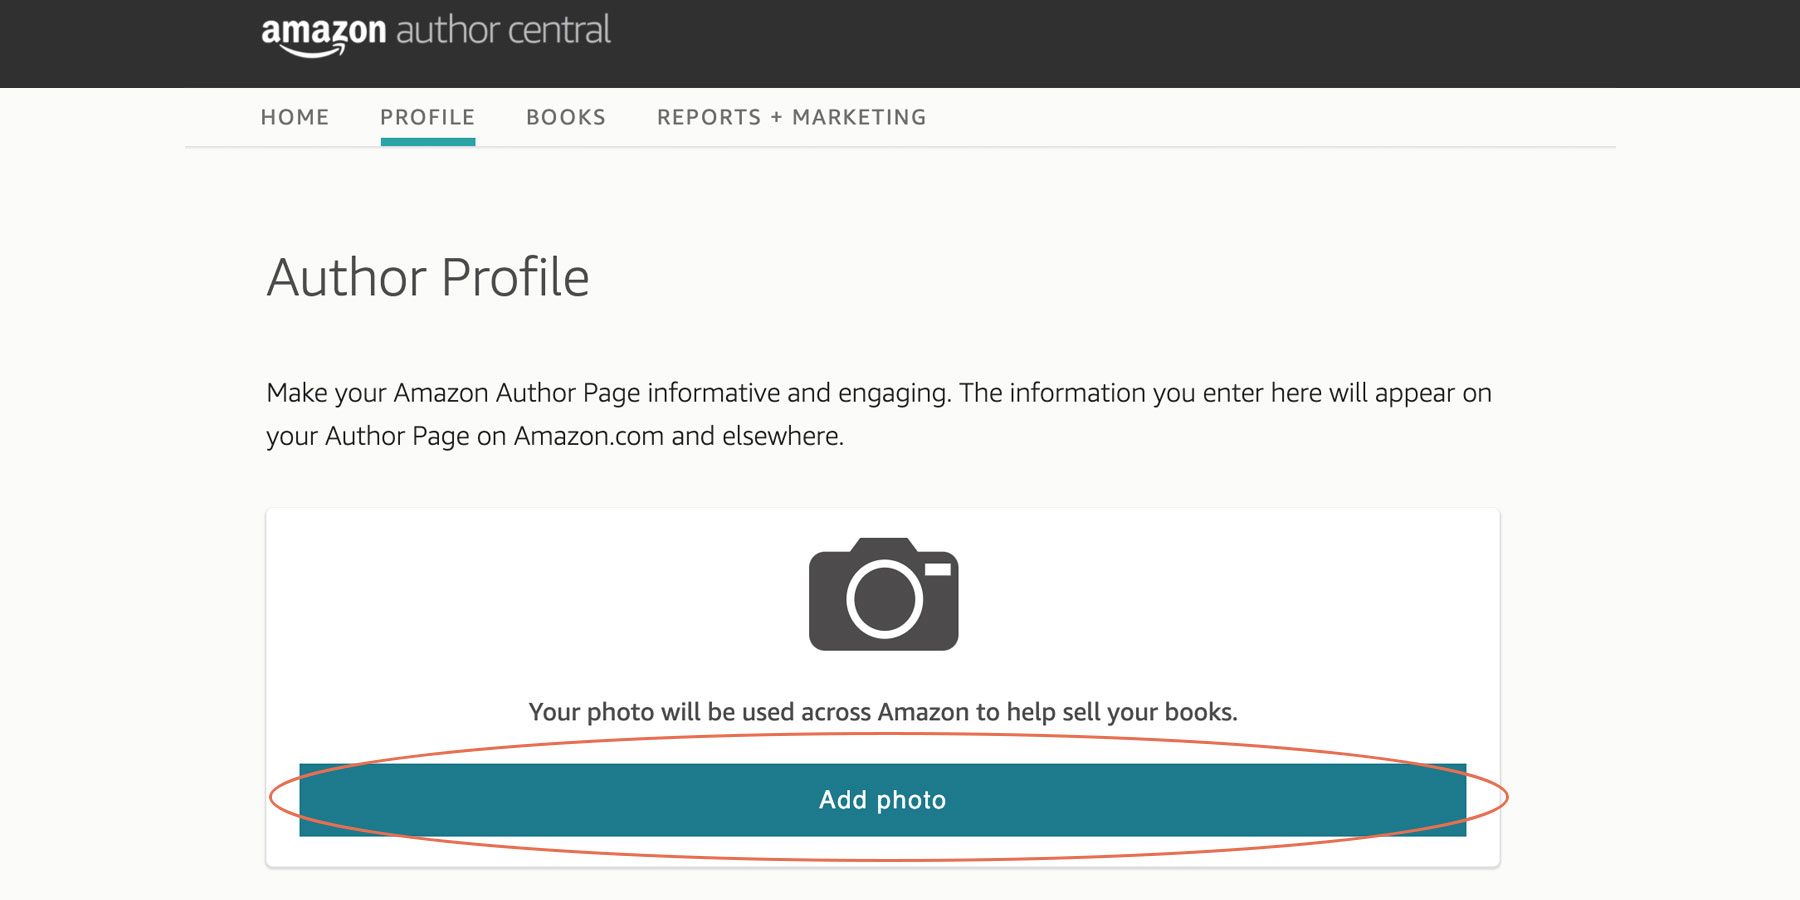This screenshot has height=900, width=1800.
Task: Select the photo usage description text
Action: click(884, 712)
